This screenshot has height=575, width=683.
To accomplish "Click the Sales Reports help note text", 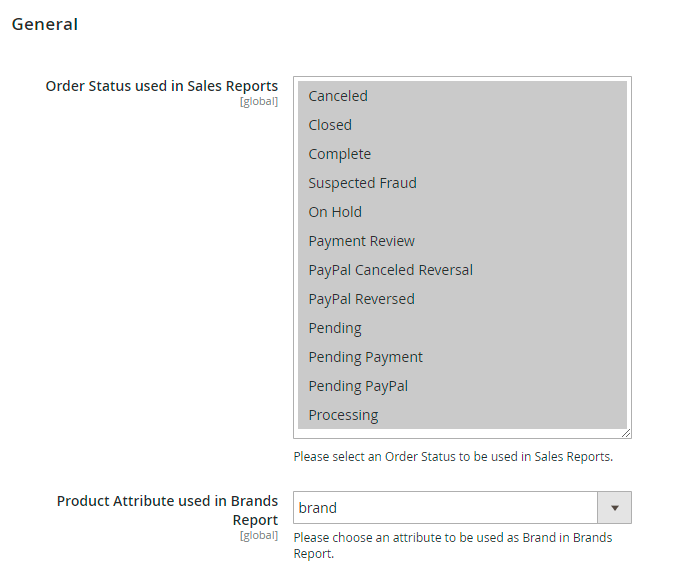I will (452, 457).
